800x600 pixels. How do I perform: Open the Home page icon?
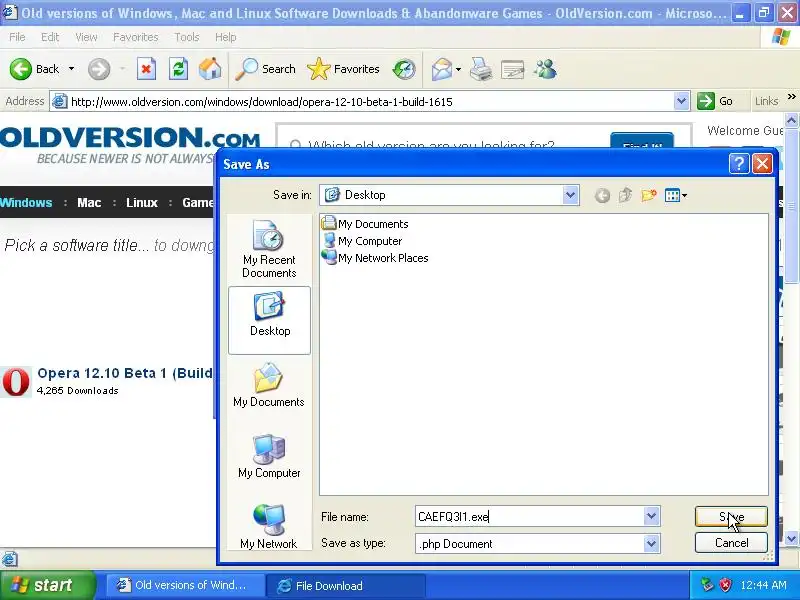coord(210,69)
